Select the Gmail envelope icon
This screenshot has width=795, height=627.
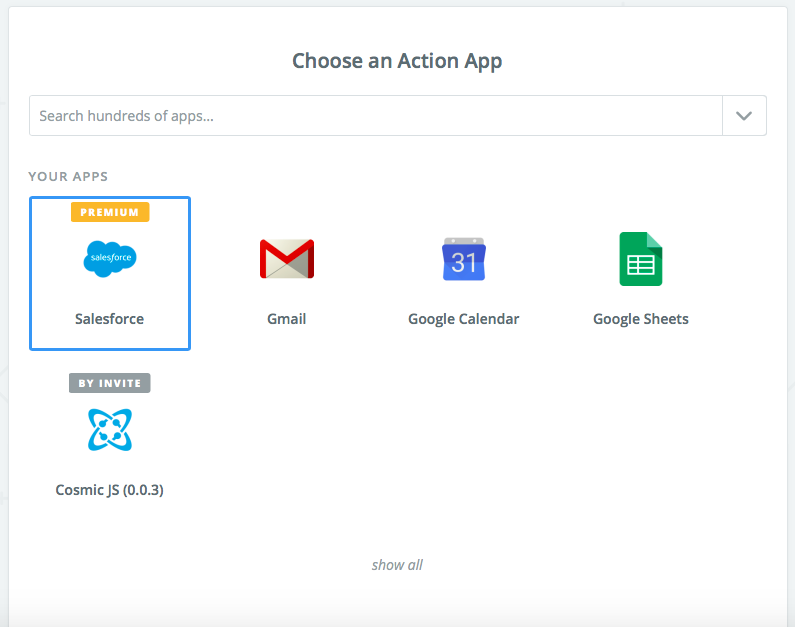(286, 259)
